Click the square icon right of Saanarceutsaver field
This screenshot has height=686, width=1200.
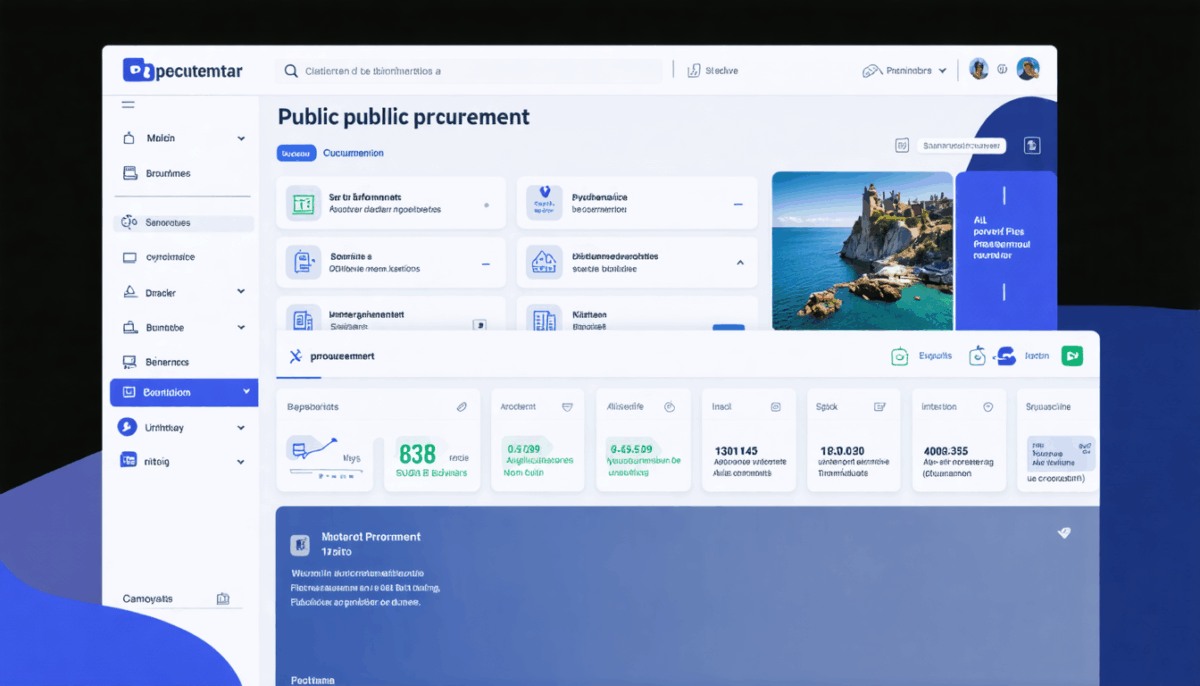(1033, 145)
